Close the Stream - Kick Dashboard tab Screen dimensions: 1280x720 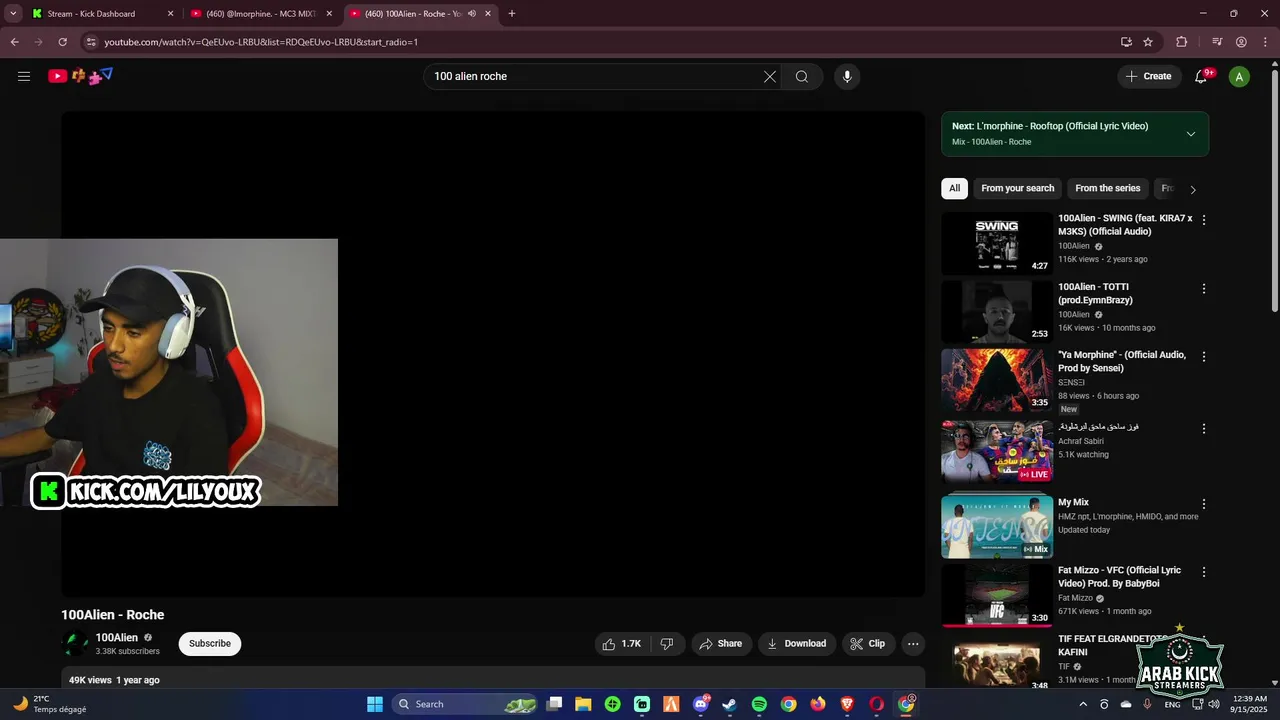click(170, 14)
